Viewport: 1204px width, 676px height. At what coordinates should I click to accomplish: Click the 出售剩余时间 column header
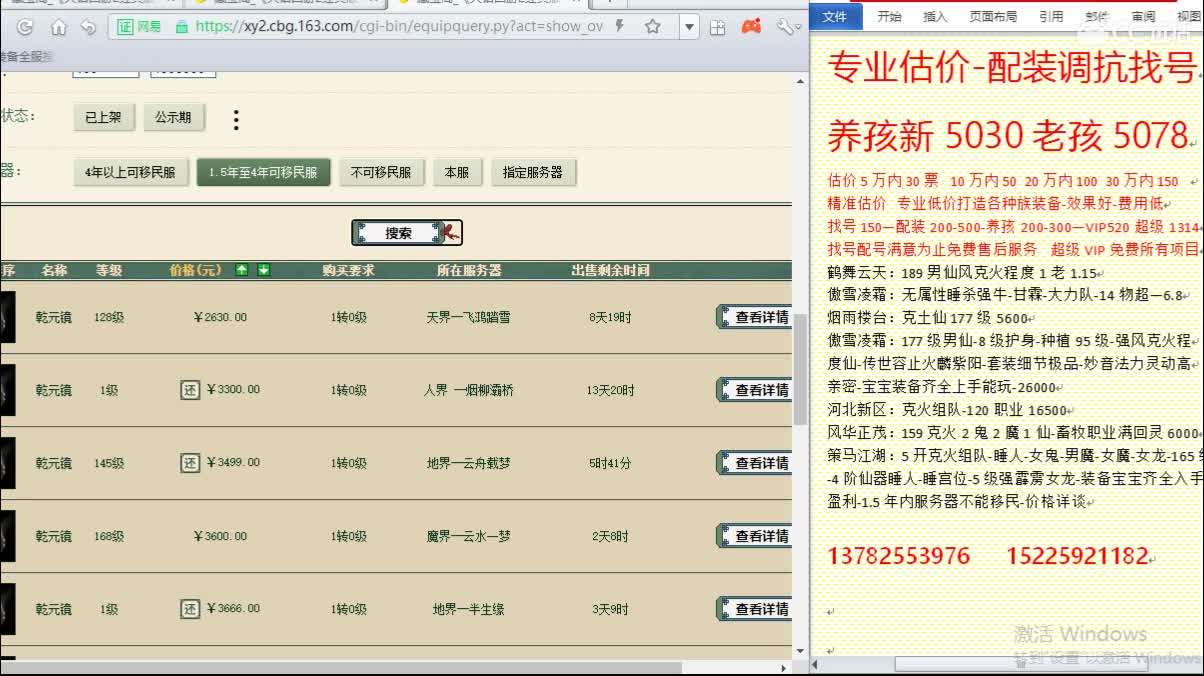click(610, 270)
